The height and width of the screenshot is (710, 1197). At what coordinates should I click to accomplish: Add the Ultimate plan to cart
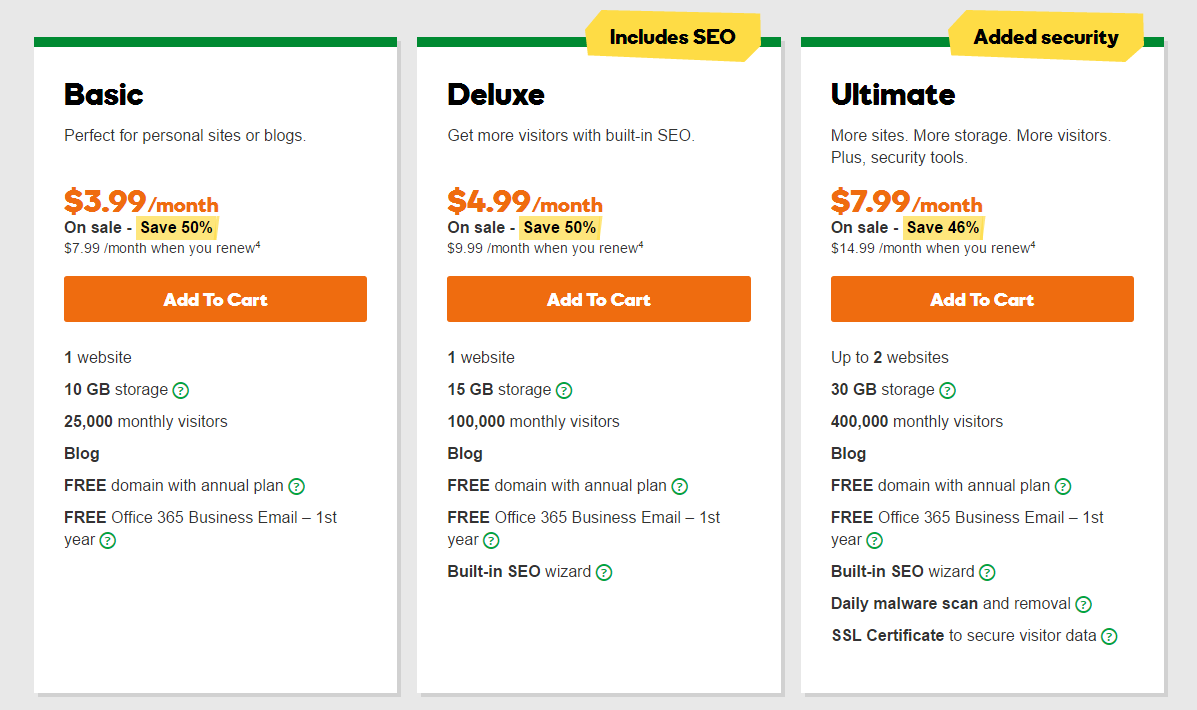click(982, 299)
